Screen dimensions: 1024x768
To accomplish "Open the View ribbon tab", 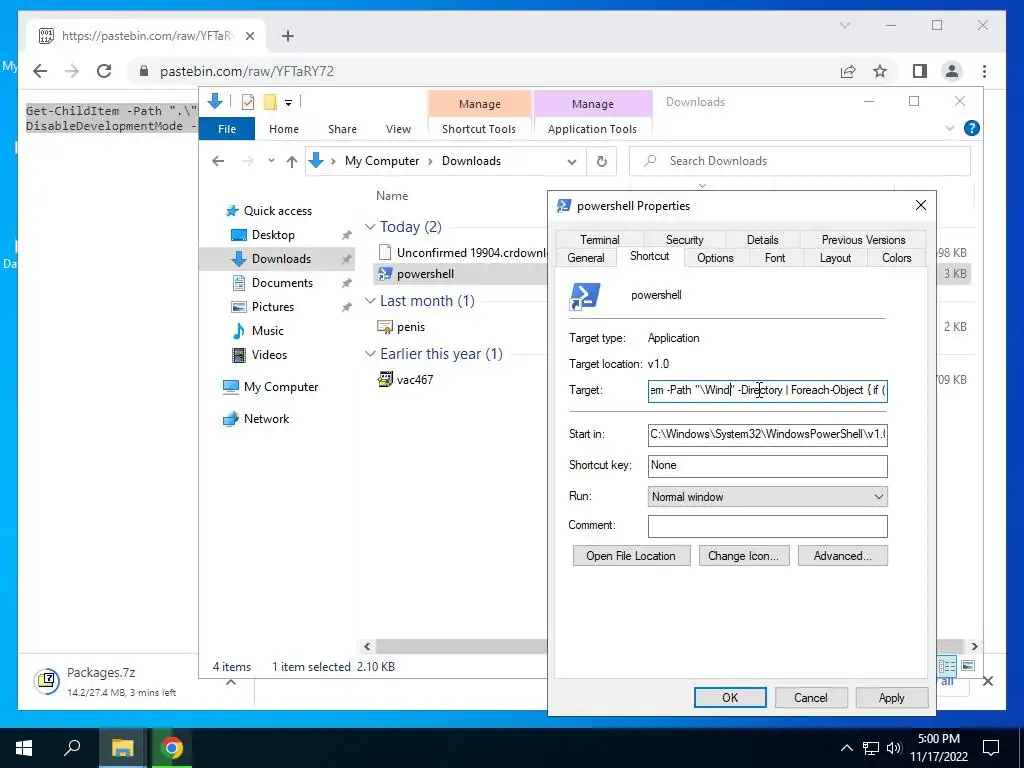I will click(398, 129).
